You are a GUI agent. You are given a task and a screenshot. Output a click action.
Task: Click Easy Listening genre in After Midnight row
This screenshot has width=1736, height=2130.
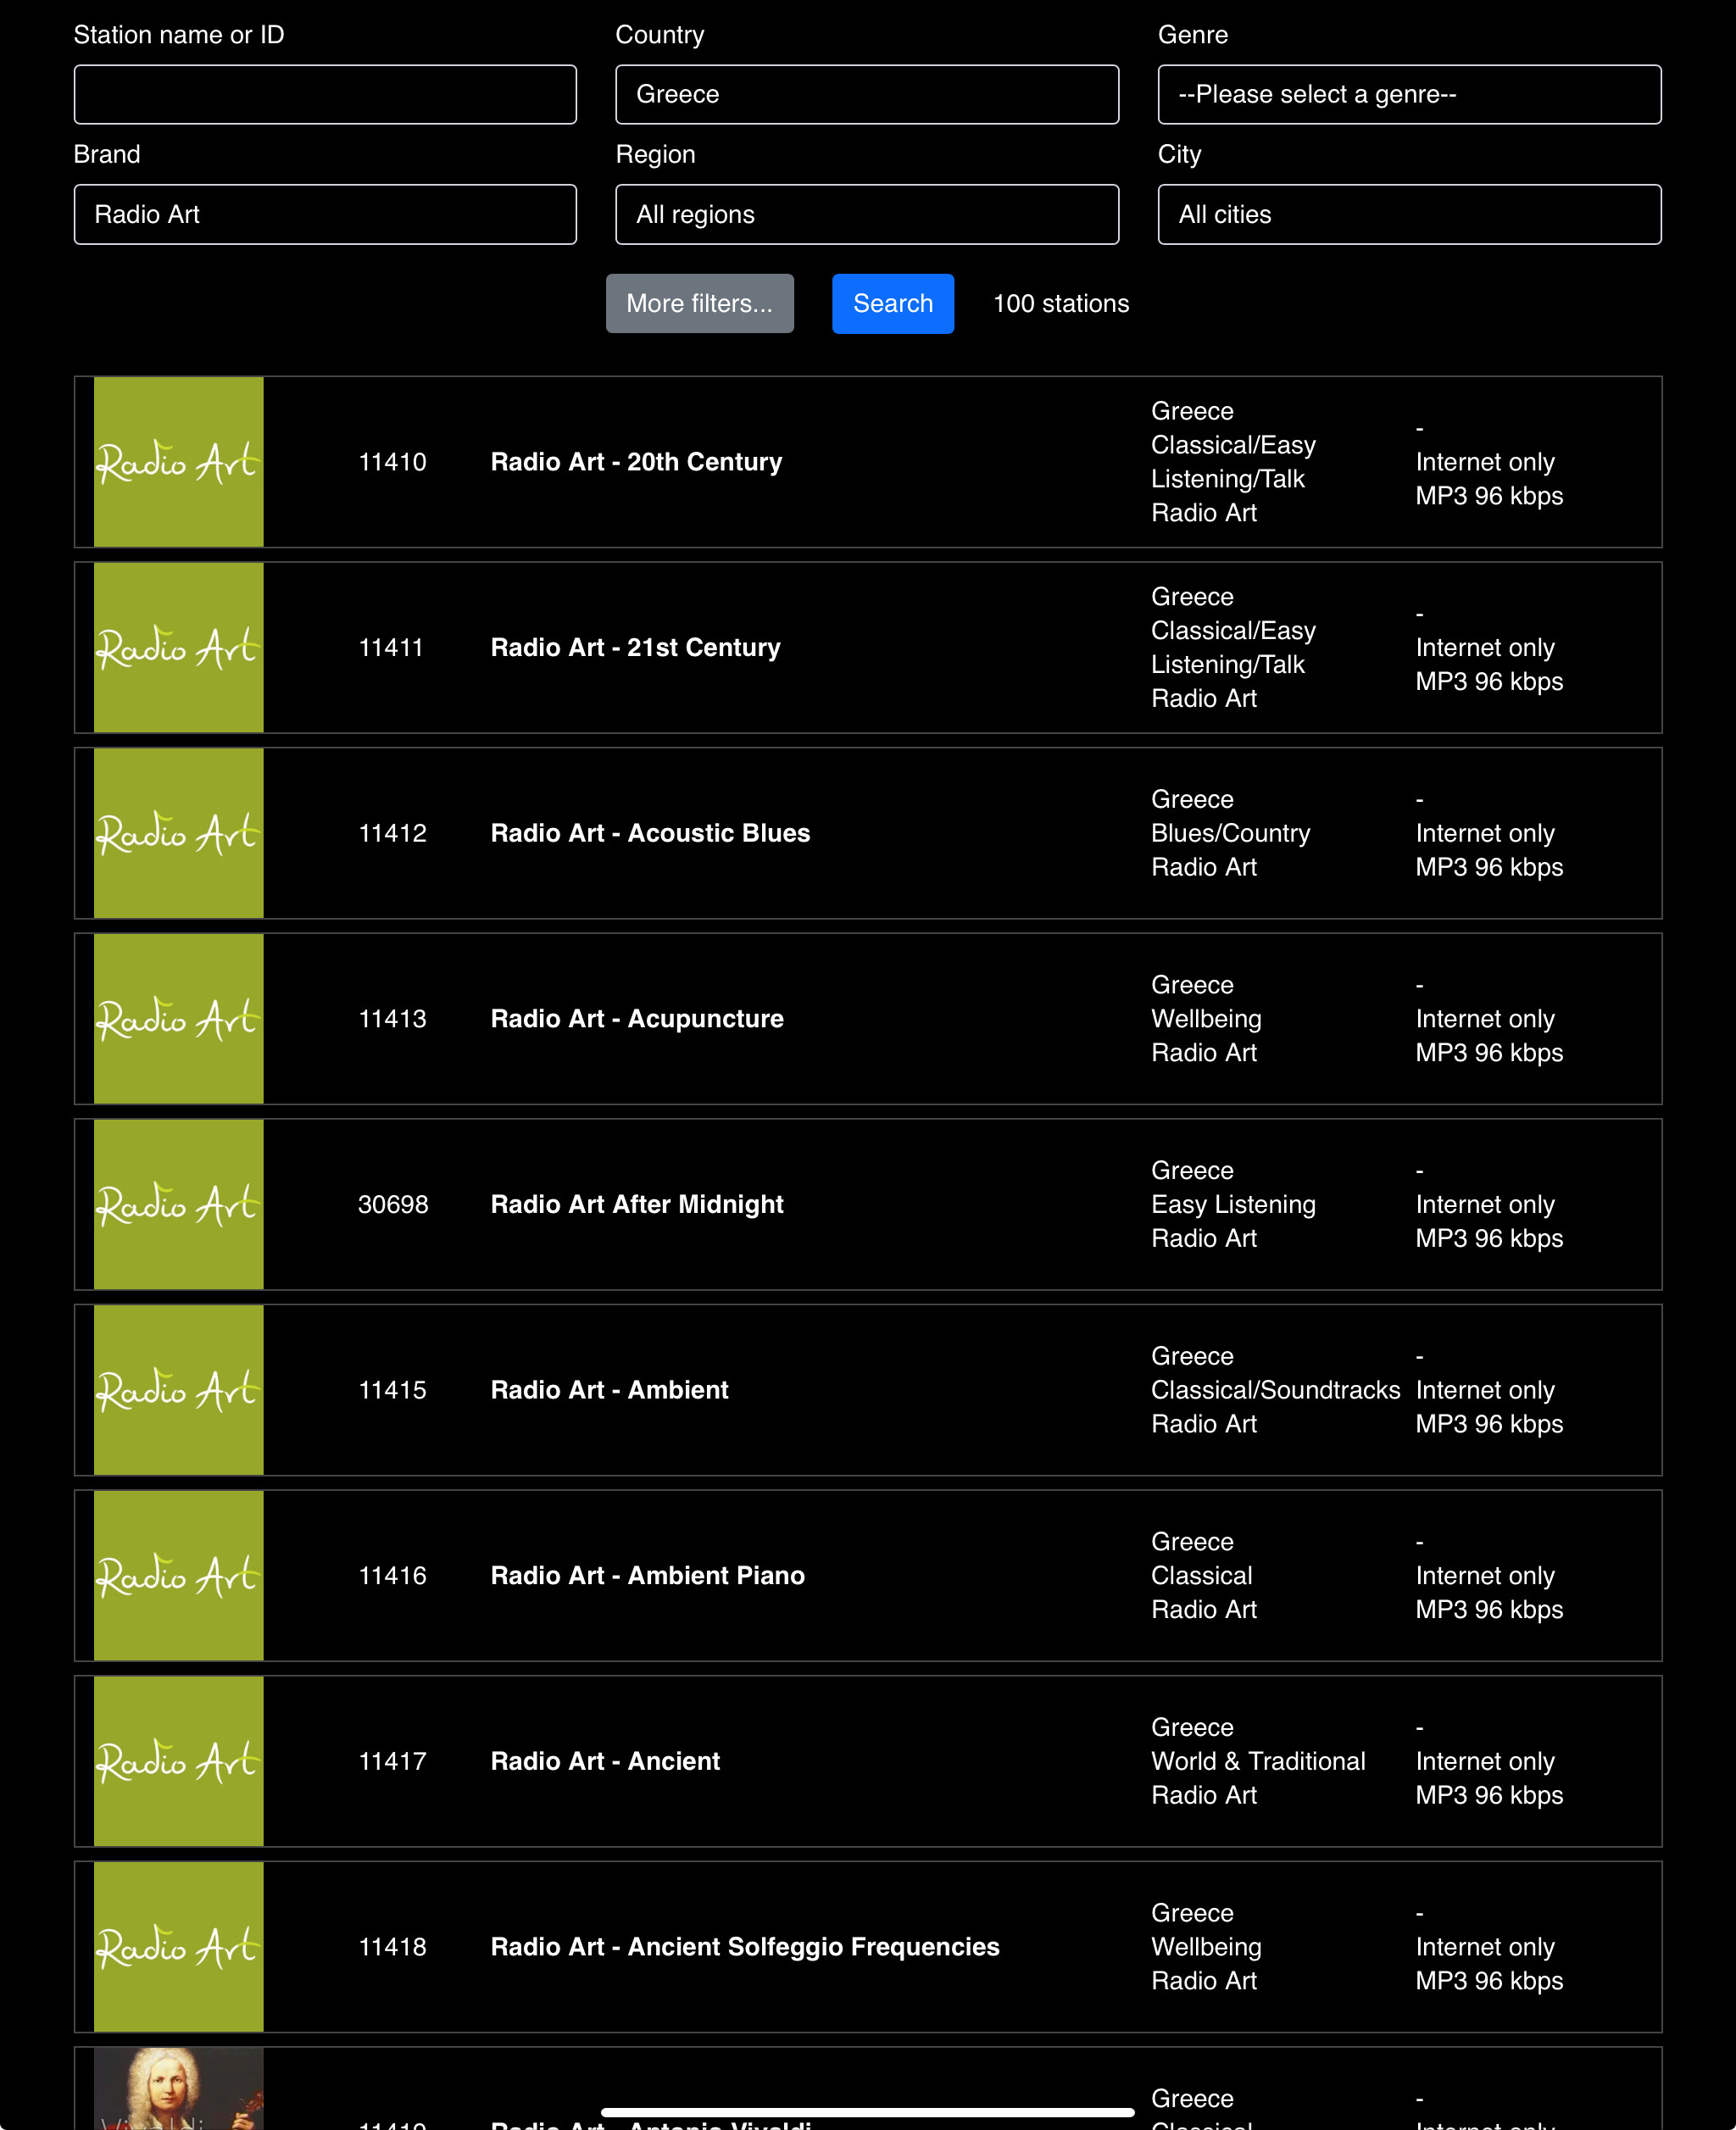pyautogui.click(x=1233, y=1204)
